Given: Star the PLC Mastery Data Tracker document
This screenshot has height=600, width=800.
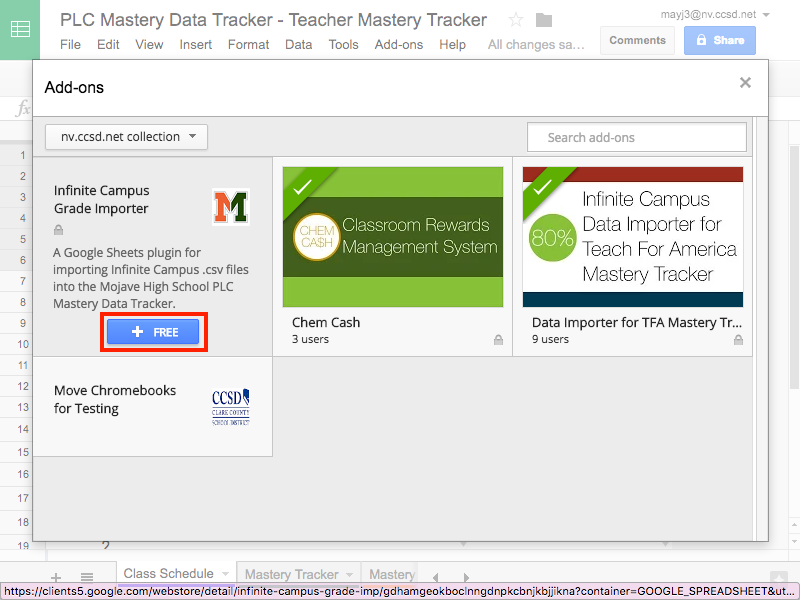Looking at the screenshot, I should tap(516, 20).
